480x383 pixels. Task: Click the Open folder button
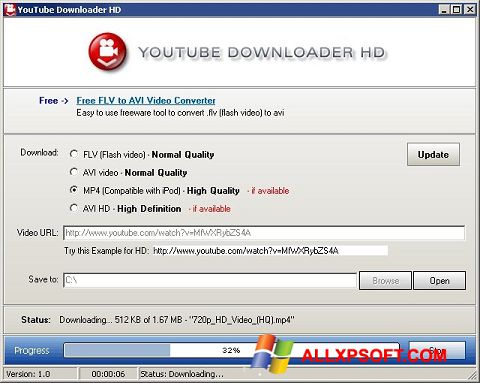point(439,280)
